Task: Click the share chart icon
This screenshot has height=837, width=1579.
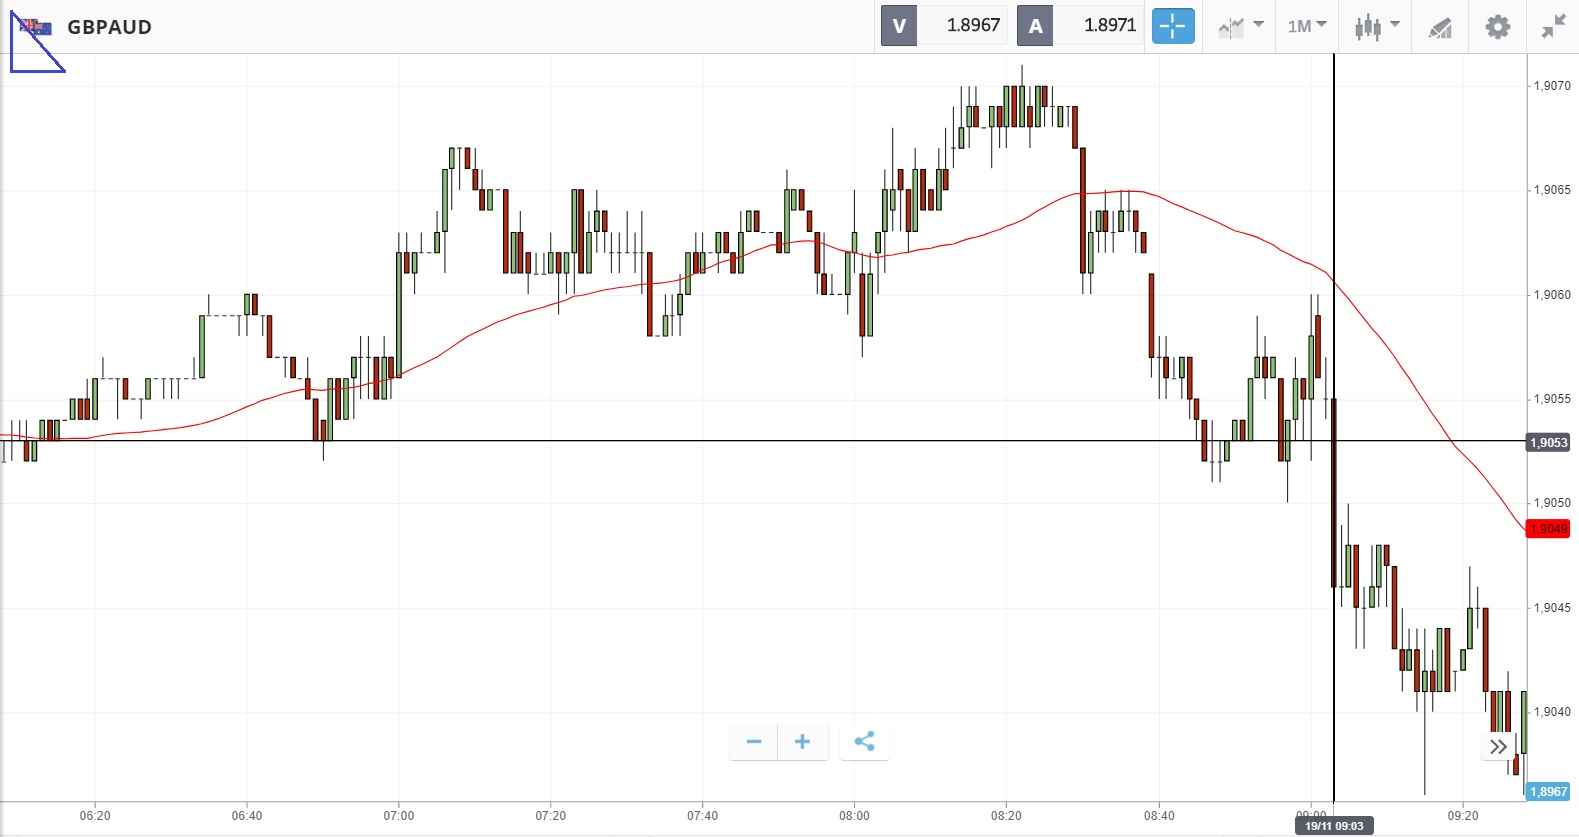Action: 865,742
